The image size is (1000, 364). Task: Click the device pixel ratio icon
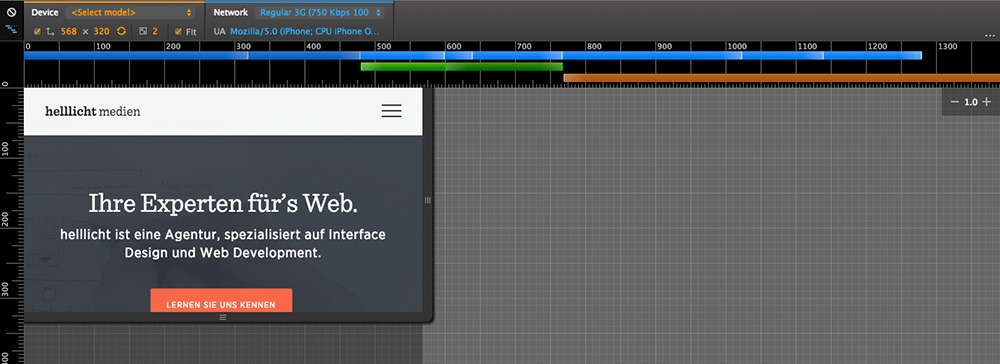pyautogui.click(x=143, y=31)
